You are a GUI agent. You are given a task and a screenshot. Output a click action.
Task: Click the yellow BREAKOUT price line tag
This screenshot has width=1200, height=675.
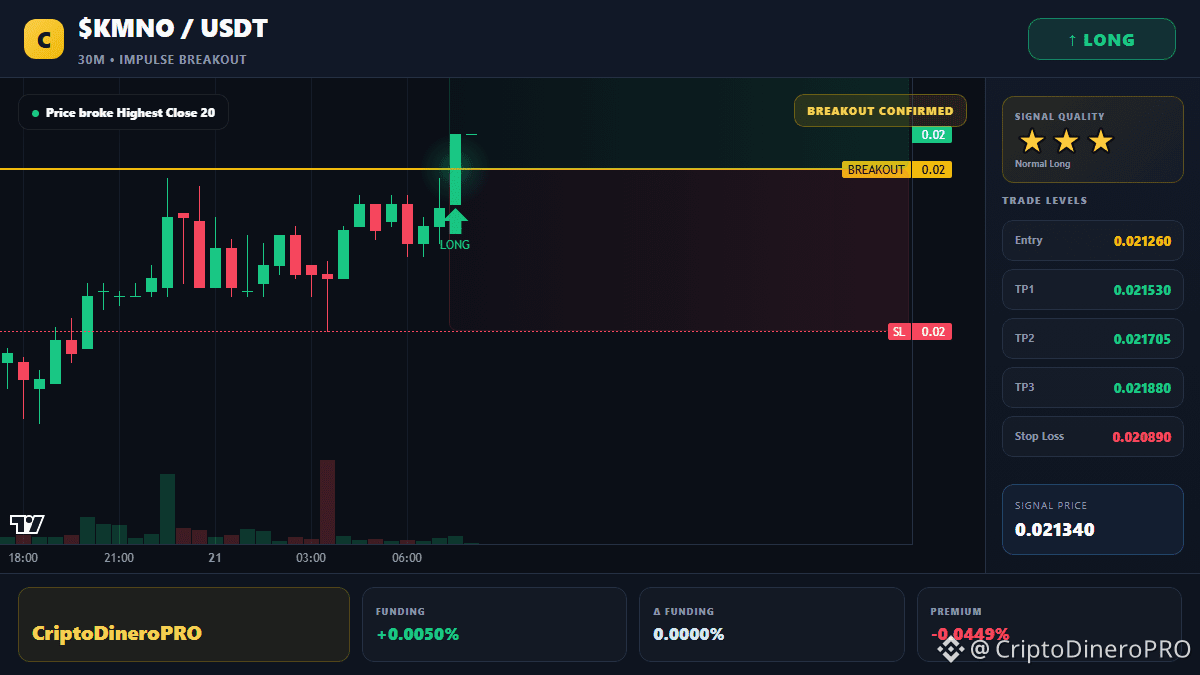coord(897,170)
